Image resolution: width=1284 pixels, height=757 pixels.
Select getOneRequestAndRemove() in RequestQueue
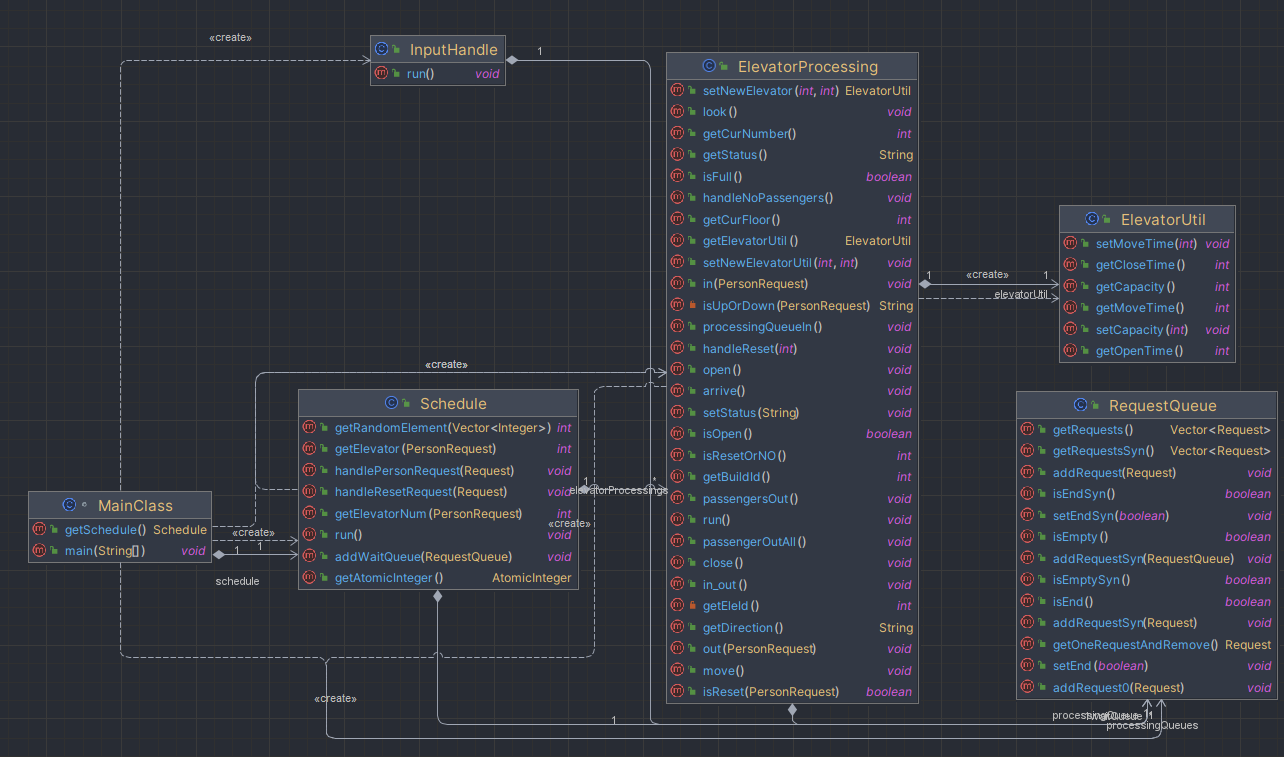click(1147, 644)
